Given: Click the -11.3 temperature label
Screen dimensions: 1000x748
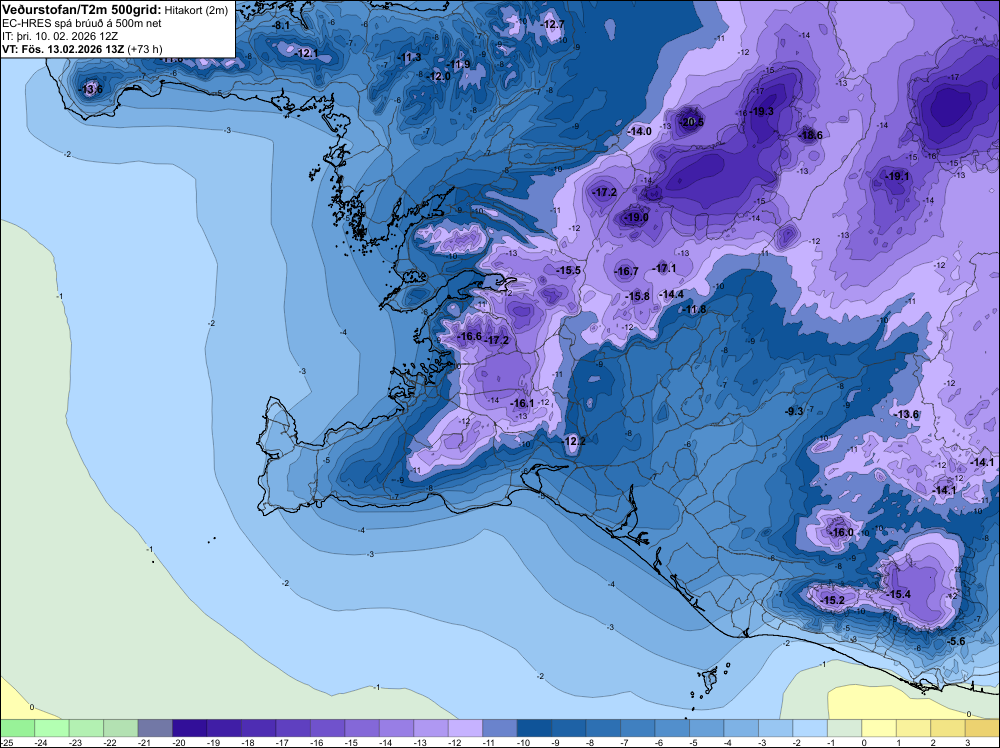Looking at the screenshot, I should (x=409, y=57).
